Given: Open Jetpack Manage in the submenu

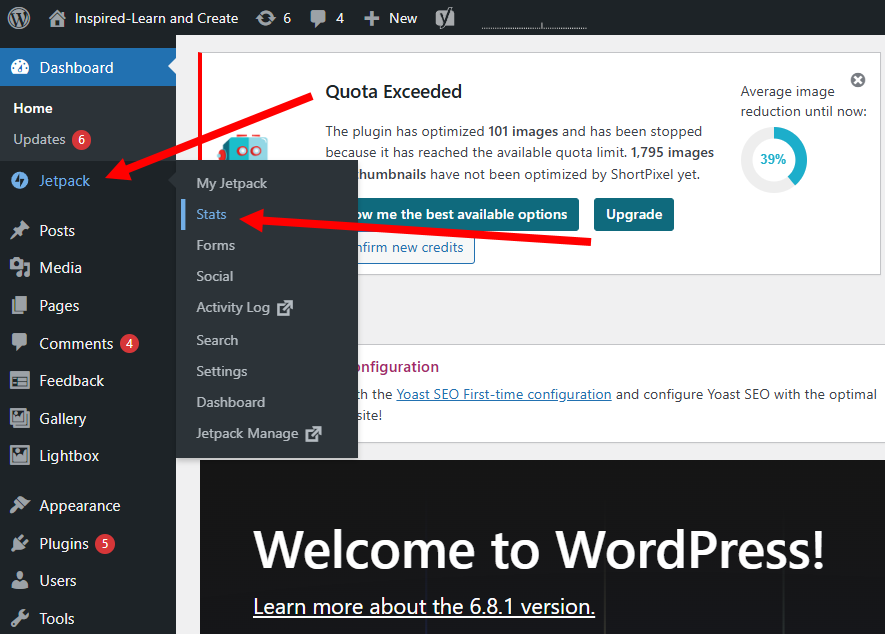Looking at the screenshot, I should coord(247,434).
